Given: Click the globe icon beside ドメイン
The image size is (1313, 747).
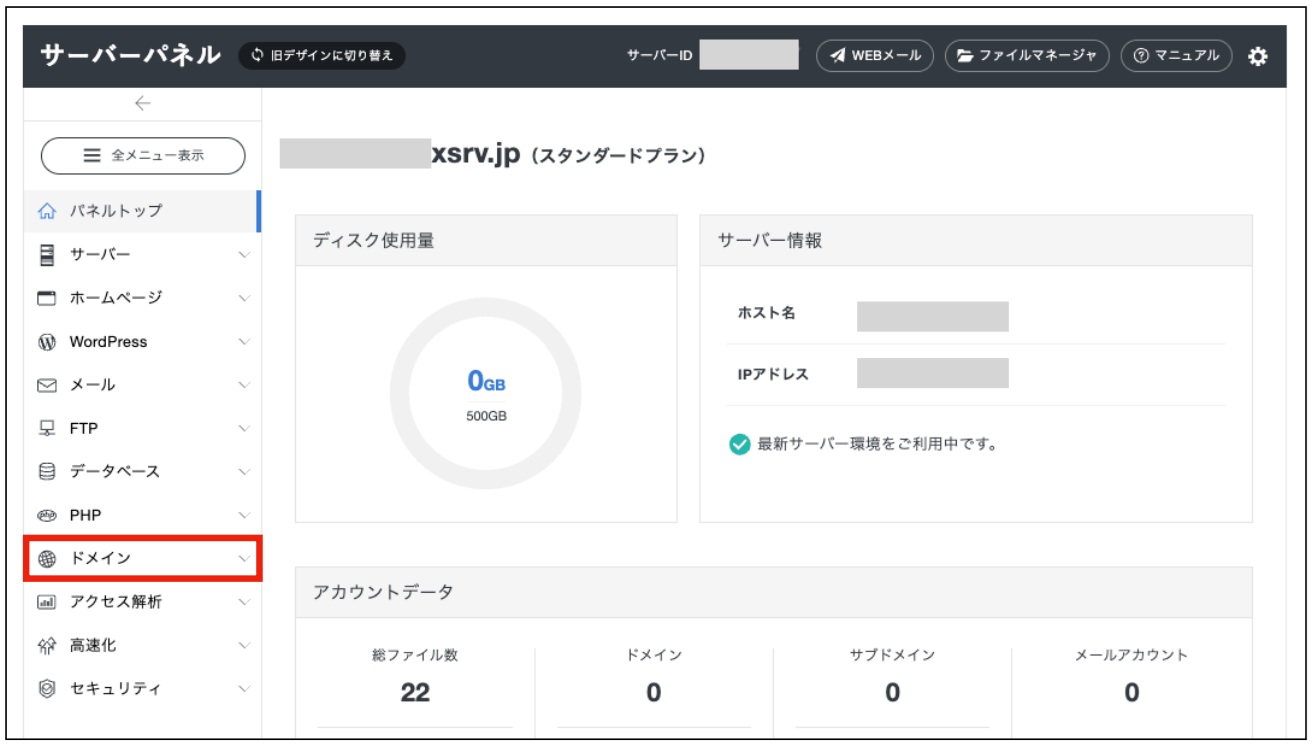Looking at the screenshot, I should click(x=46, y=558).
